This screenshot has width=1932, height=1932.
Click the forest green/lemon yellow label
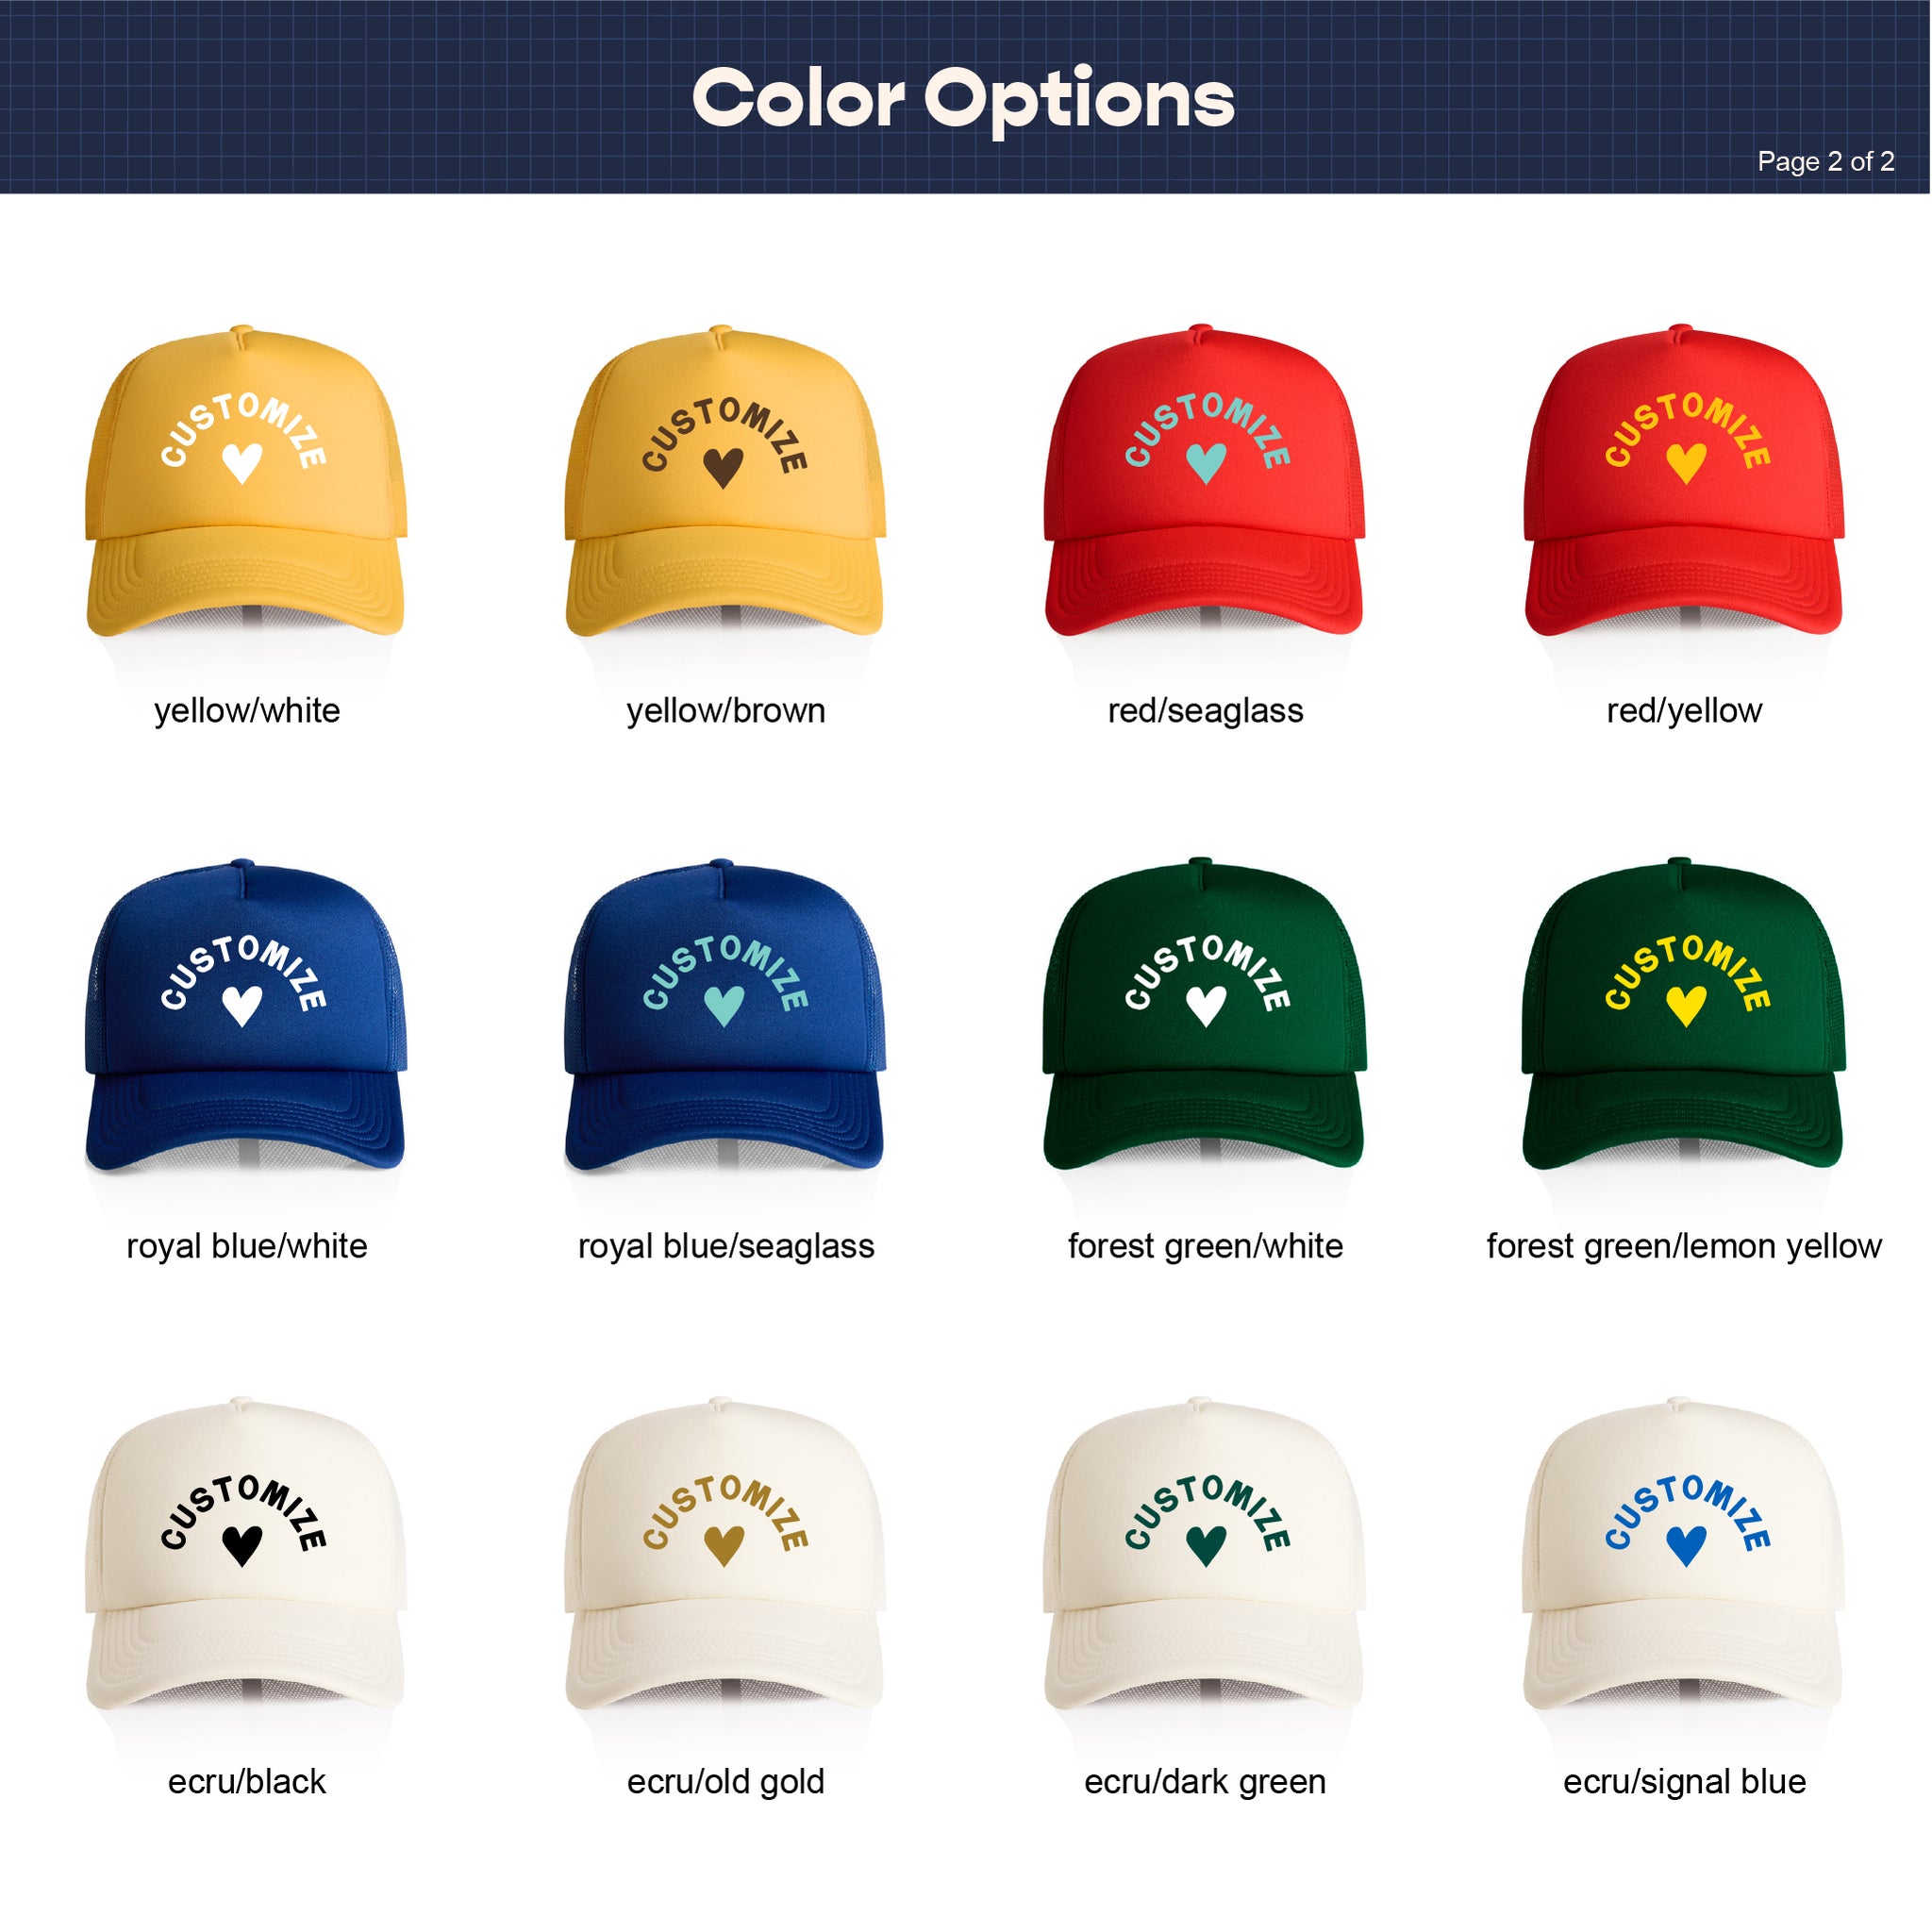click(x=1684, y=1246)
